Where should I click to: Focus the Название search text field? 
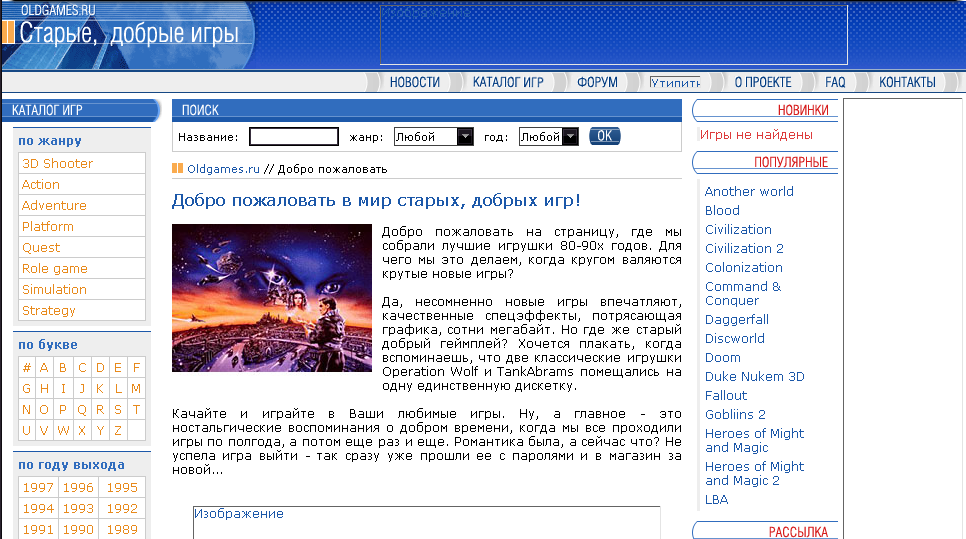(x=294, y=137)
